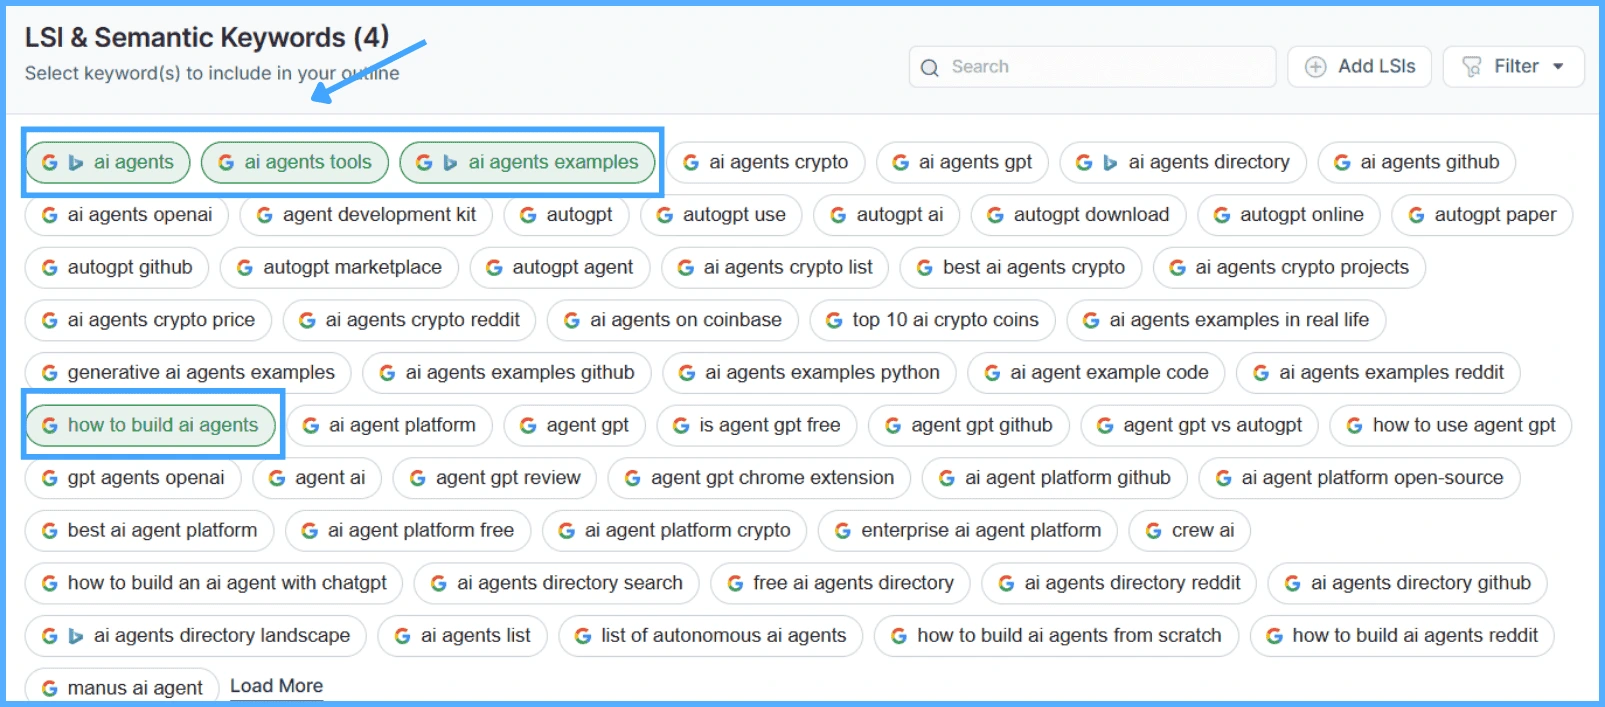Open the Filter dropdown arrow
Image resolution: width=1605 pixels, height=707 pixels.
coord(1558,67)
